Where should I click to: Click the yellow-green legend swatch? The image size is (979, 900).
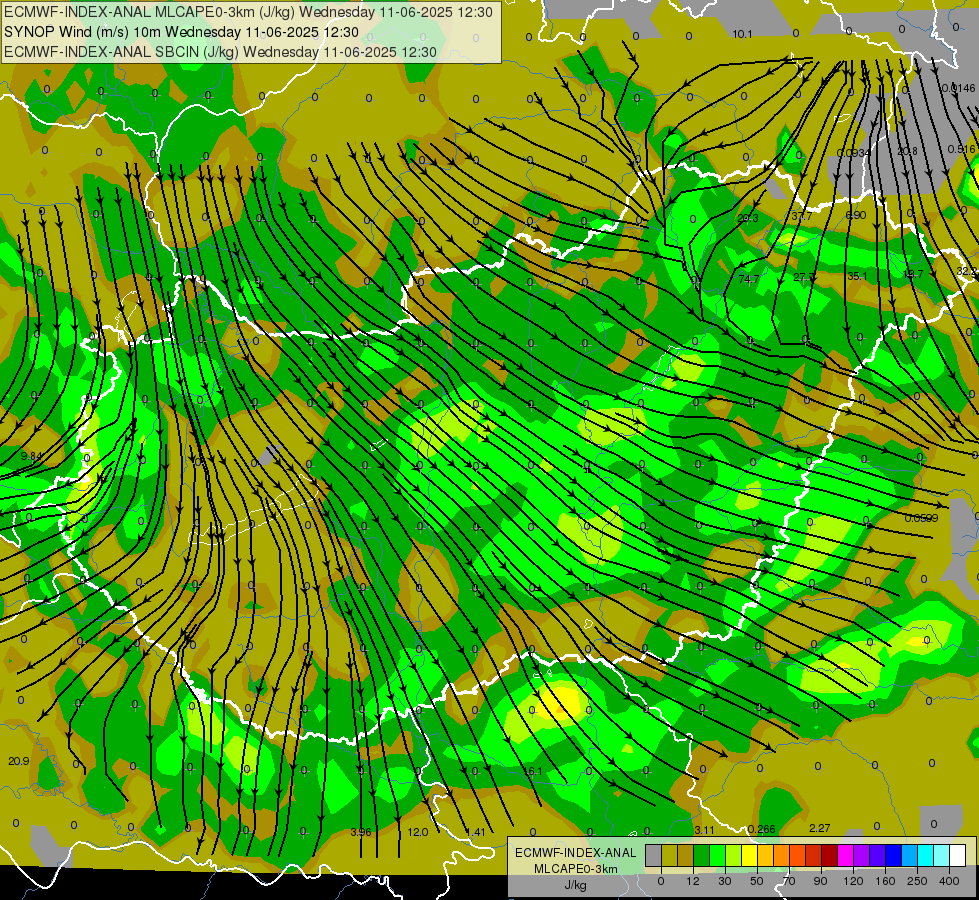[734, 855]
